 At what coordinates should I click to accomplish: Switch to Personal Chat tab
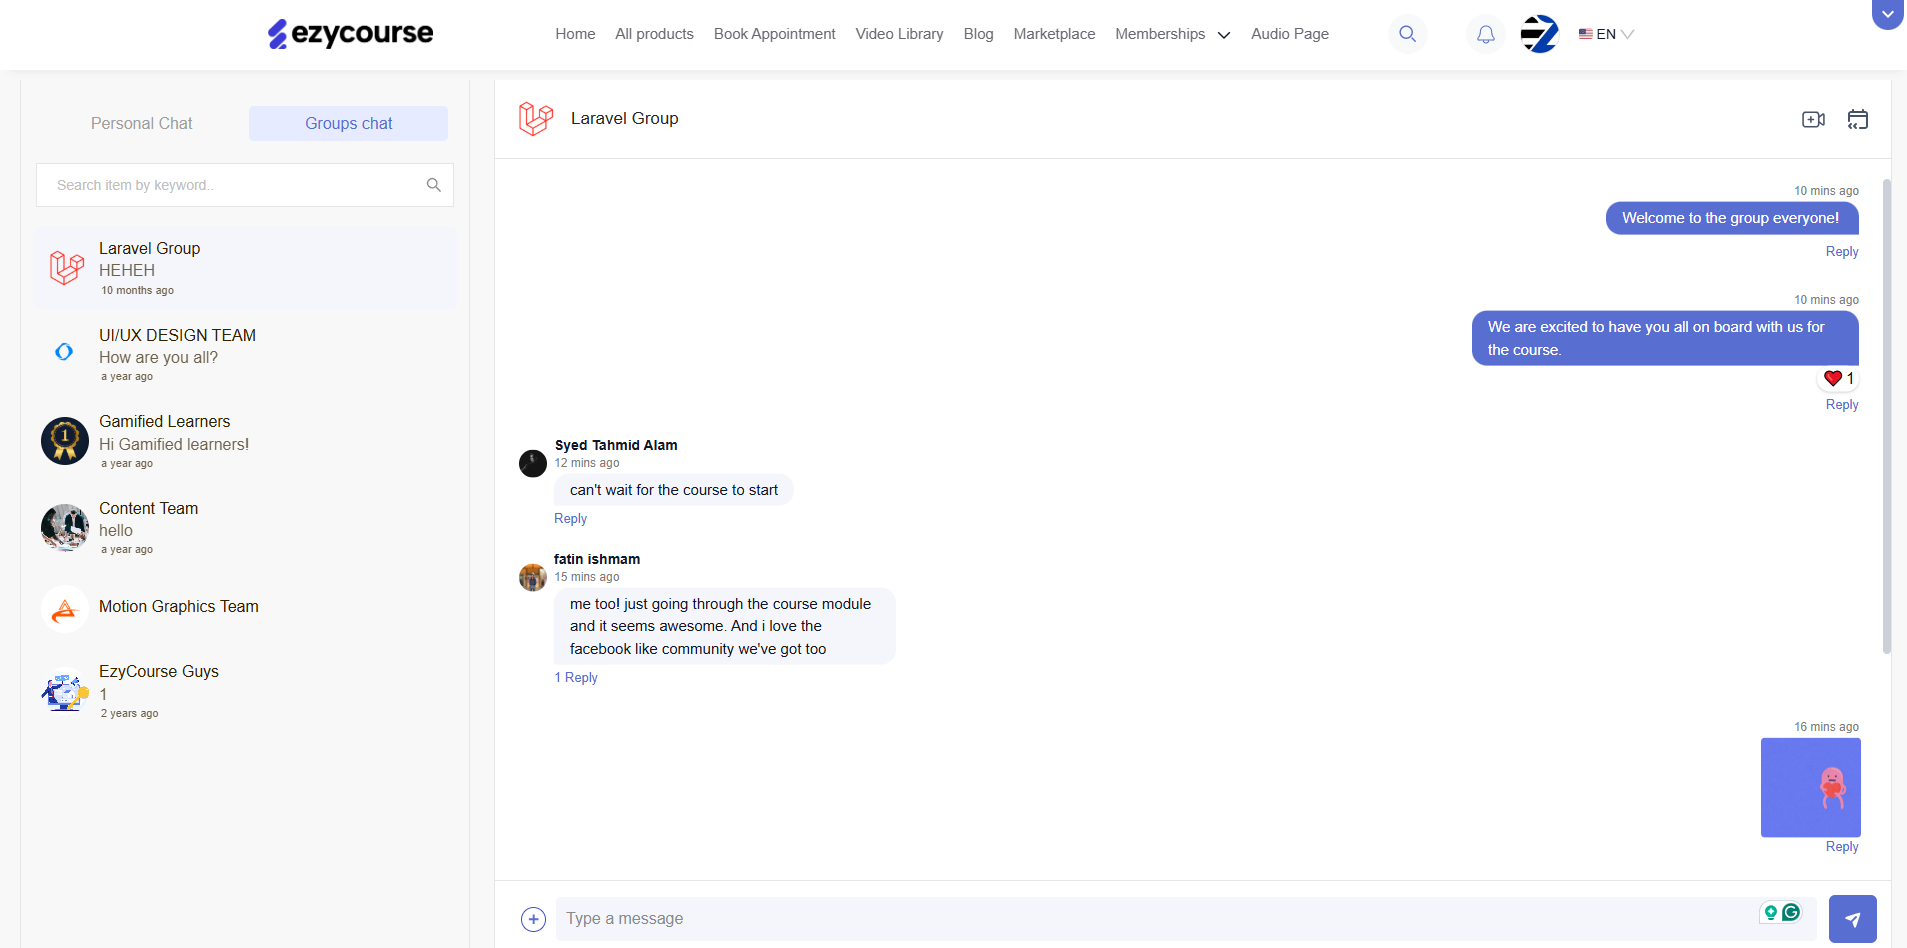tap(141, 124)
